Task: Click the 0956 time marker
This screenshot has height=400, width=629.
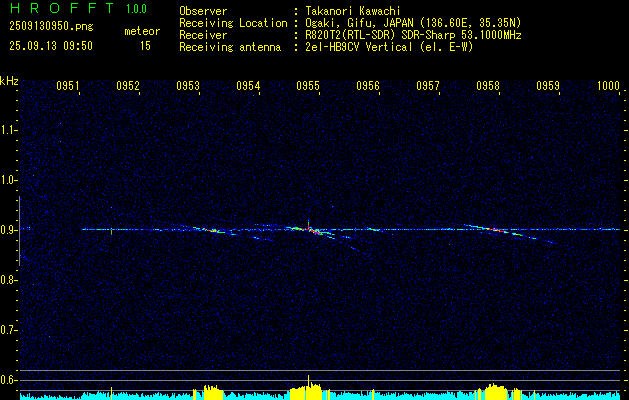Action: [x=368, y=85]
